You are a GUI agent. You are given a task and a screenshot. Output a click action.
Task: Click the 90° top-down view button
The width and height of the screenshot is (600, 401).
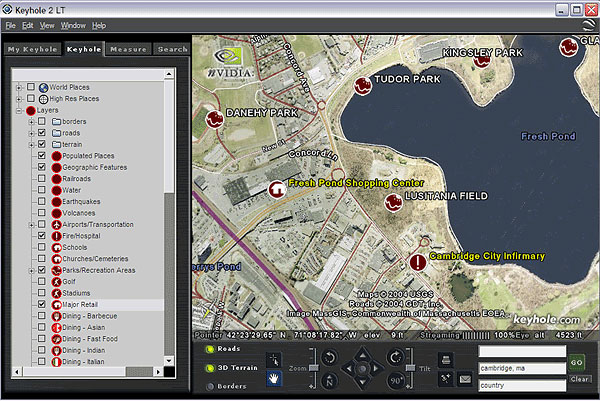click(x=396, y=380)
